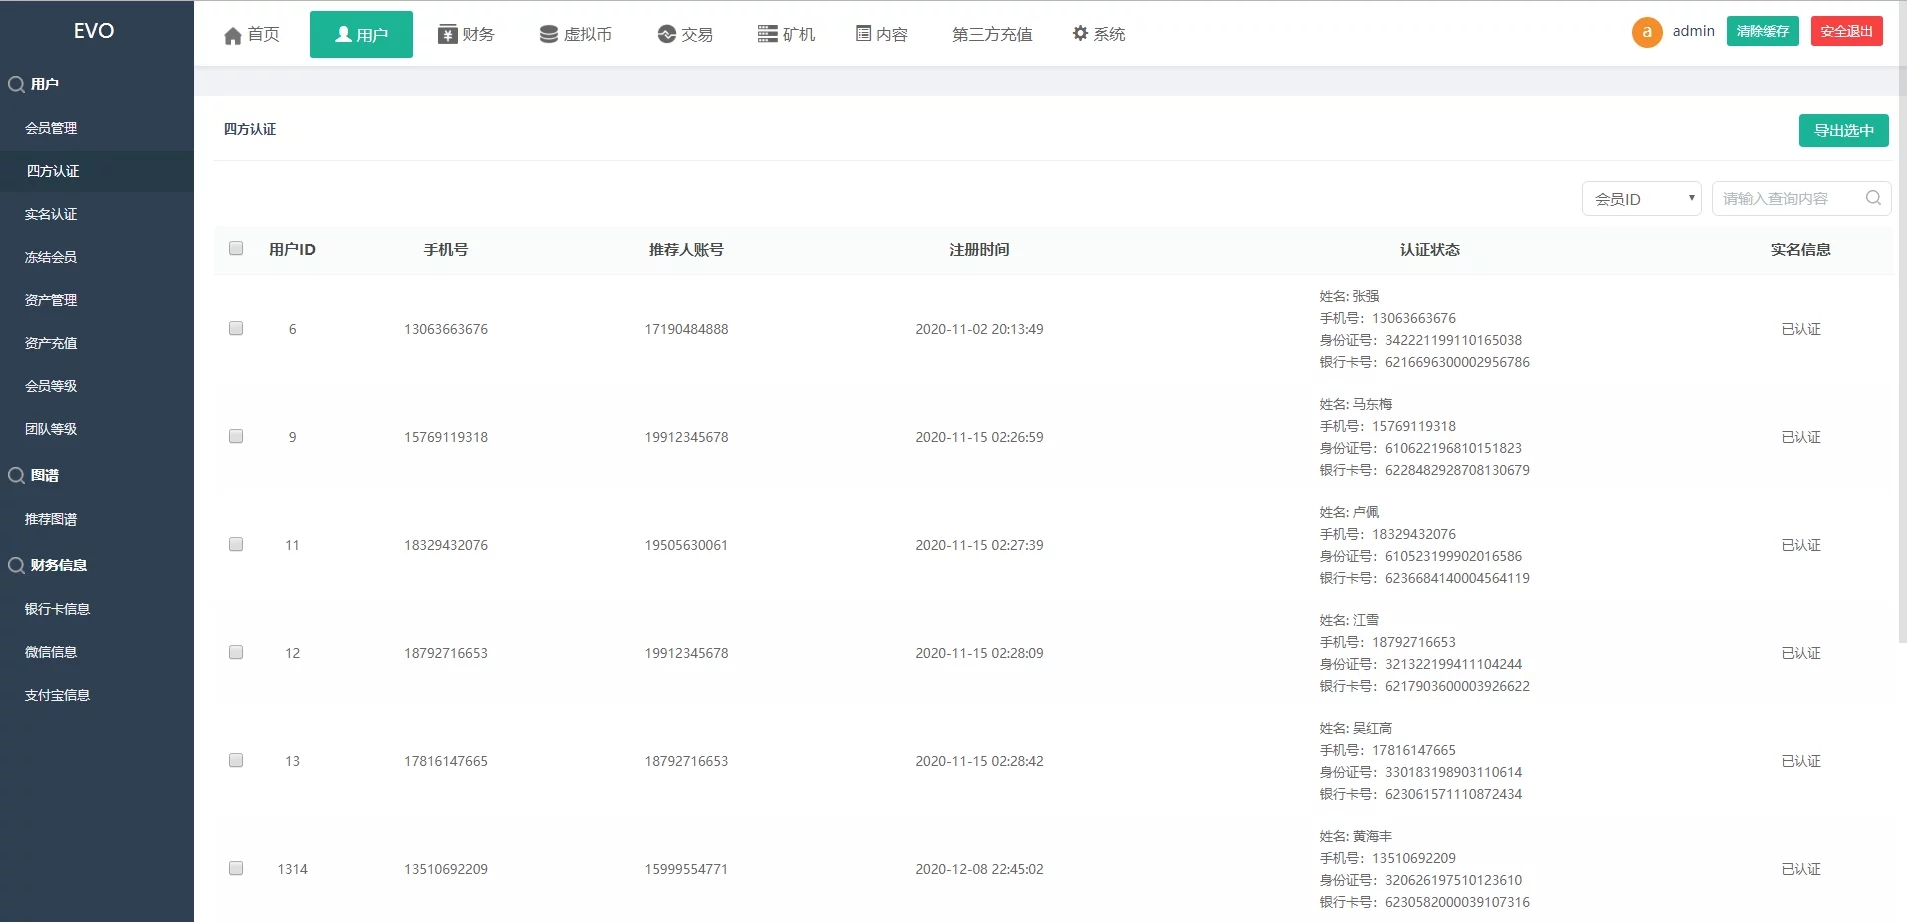Open the 首页 home icon
The image size is (1907, 922).
pyautogui.click(x=232, y=33)
